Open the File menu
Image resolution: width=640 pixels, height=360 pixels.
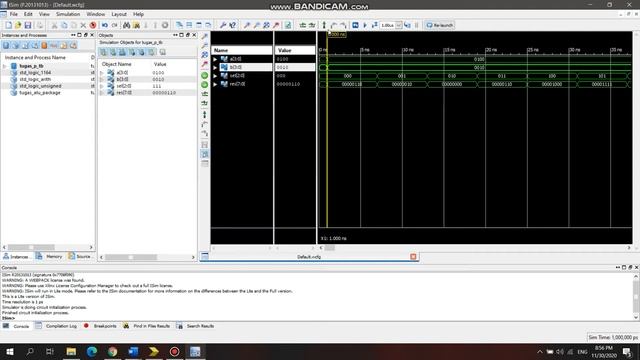coord(13,14)
